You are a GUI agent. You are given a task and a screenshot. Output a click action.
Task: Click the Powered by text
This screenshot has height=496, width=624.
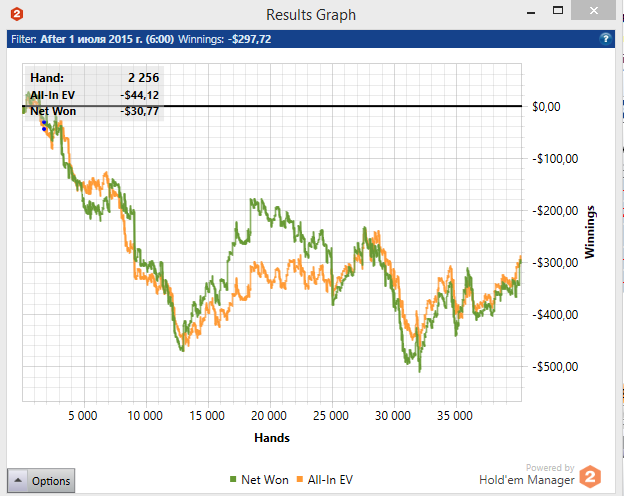tap(550, 467)
